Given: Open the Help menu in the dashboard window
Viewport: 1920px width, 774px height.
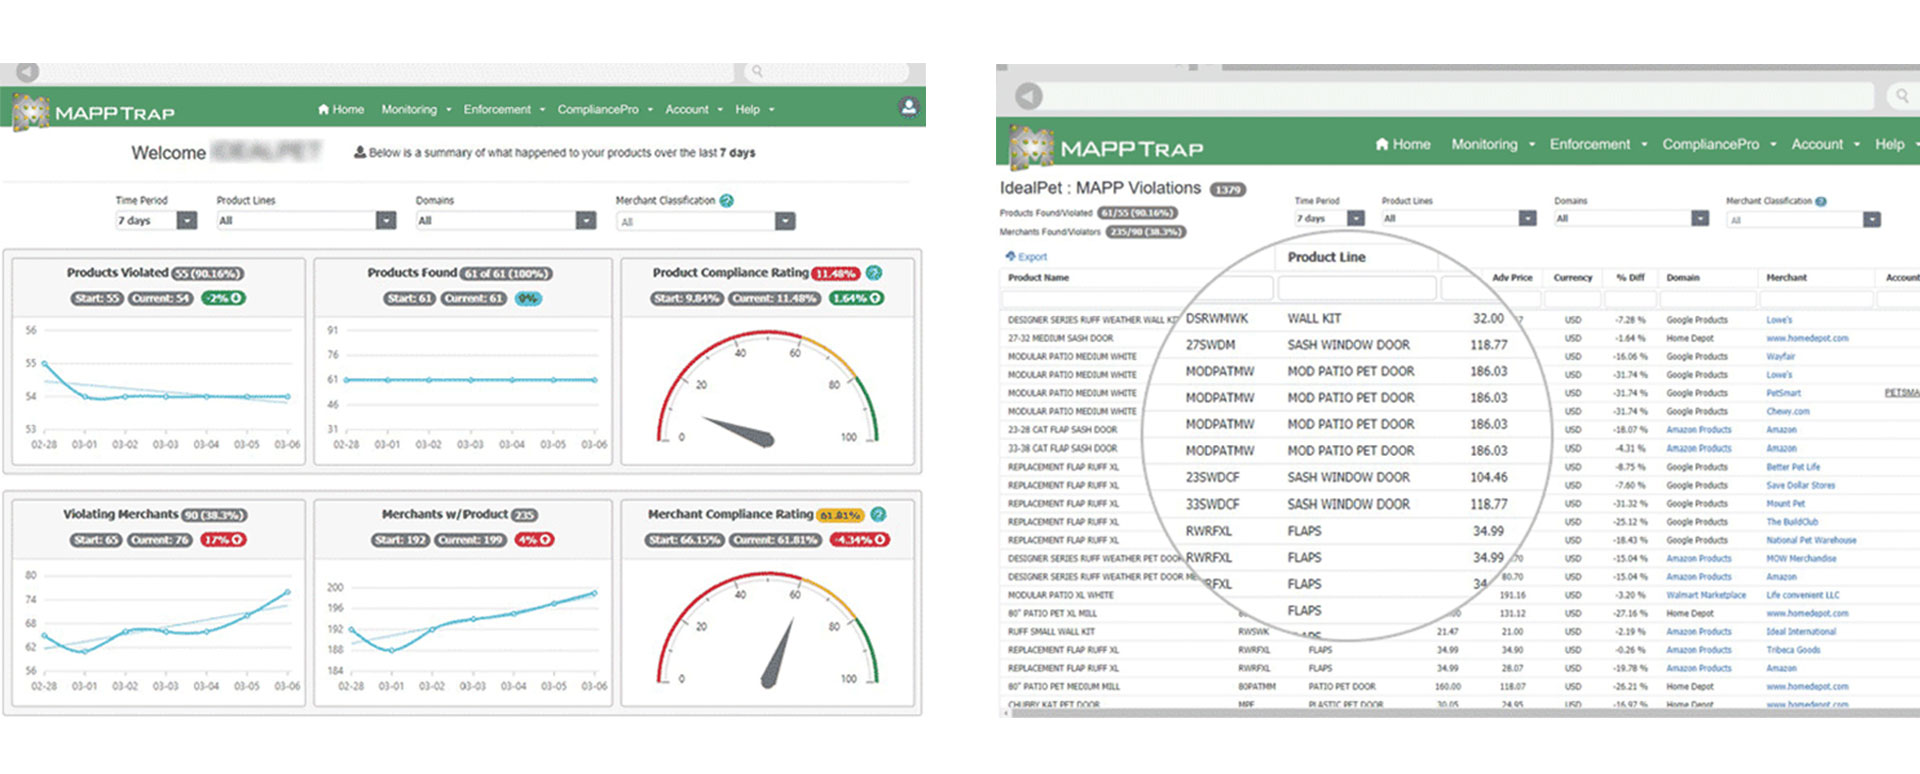Looking at the screenshot, I should [x=755, y=109].
